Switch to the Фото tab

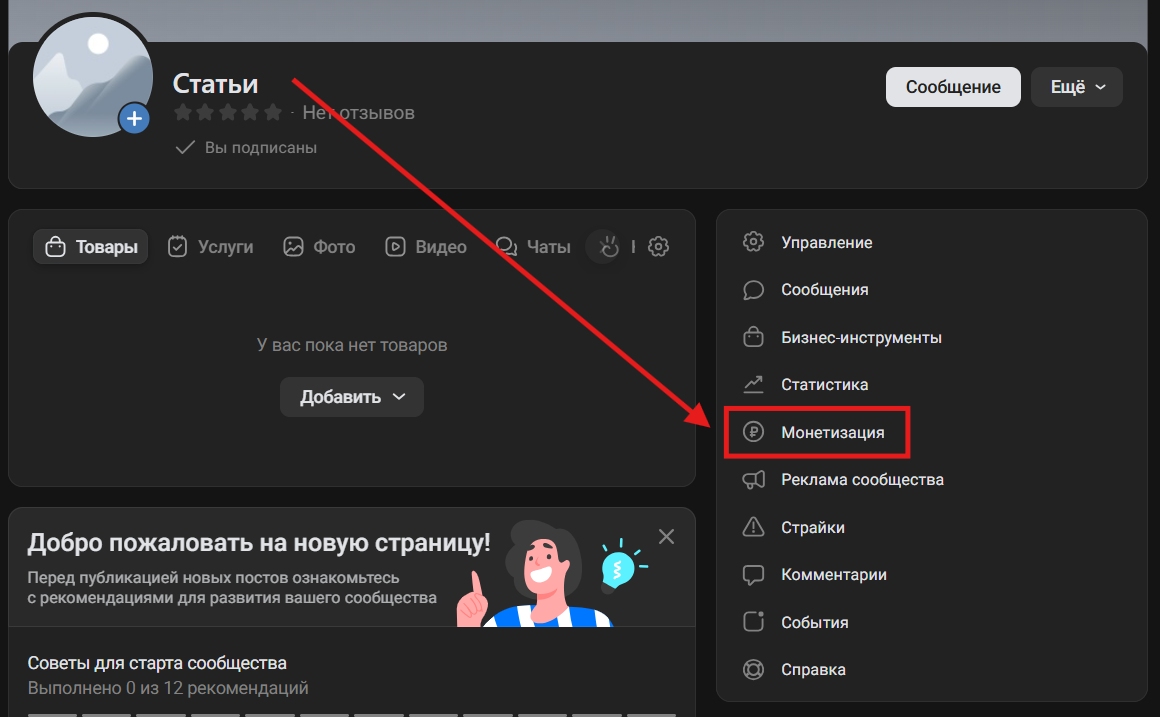pos(319,246)
